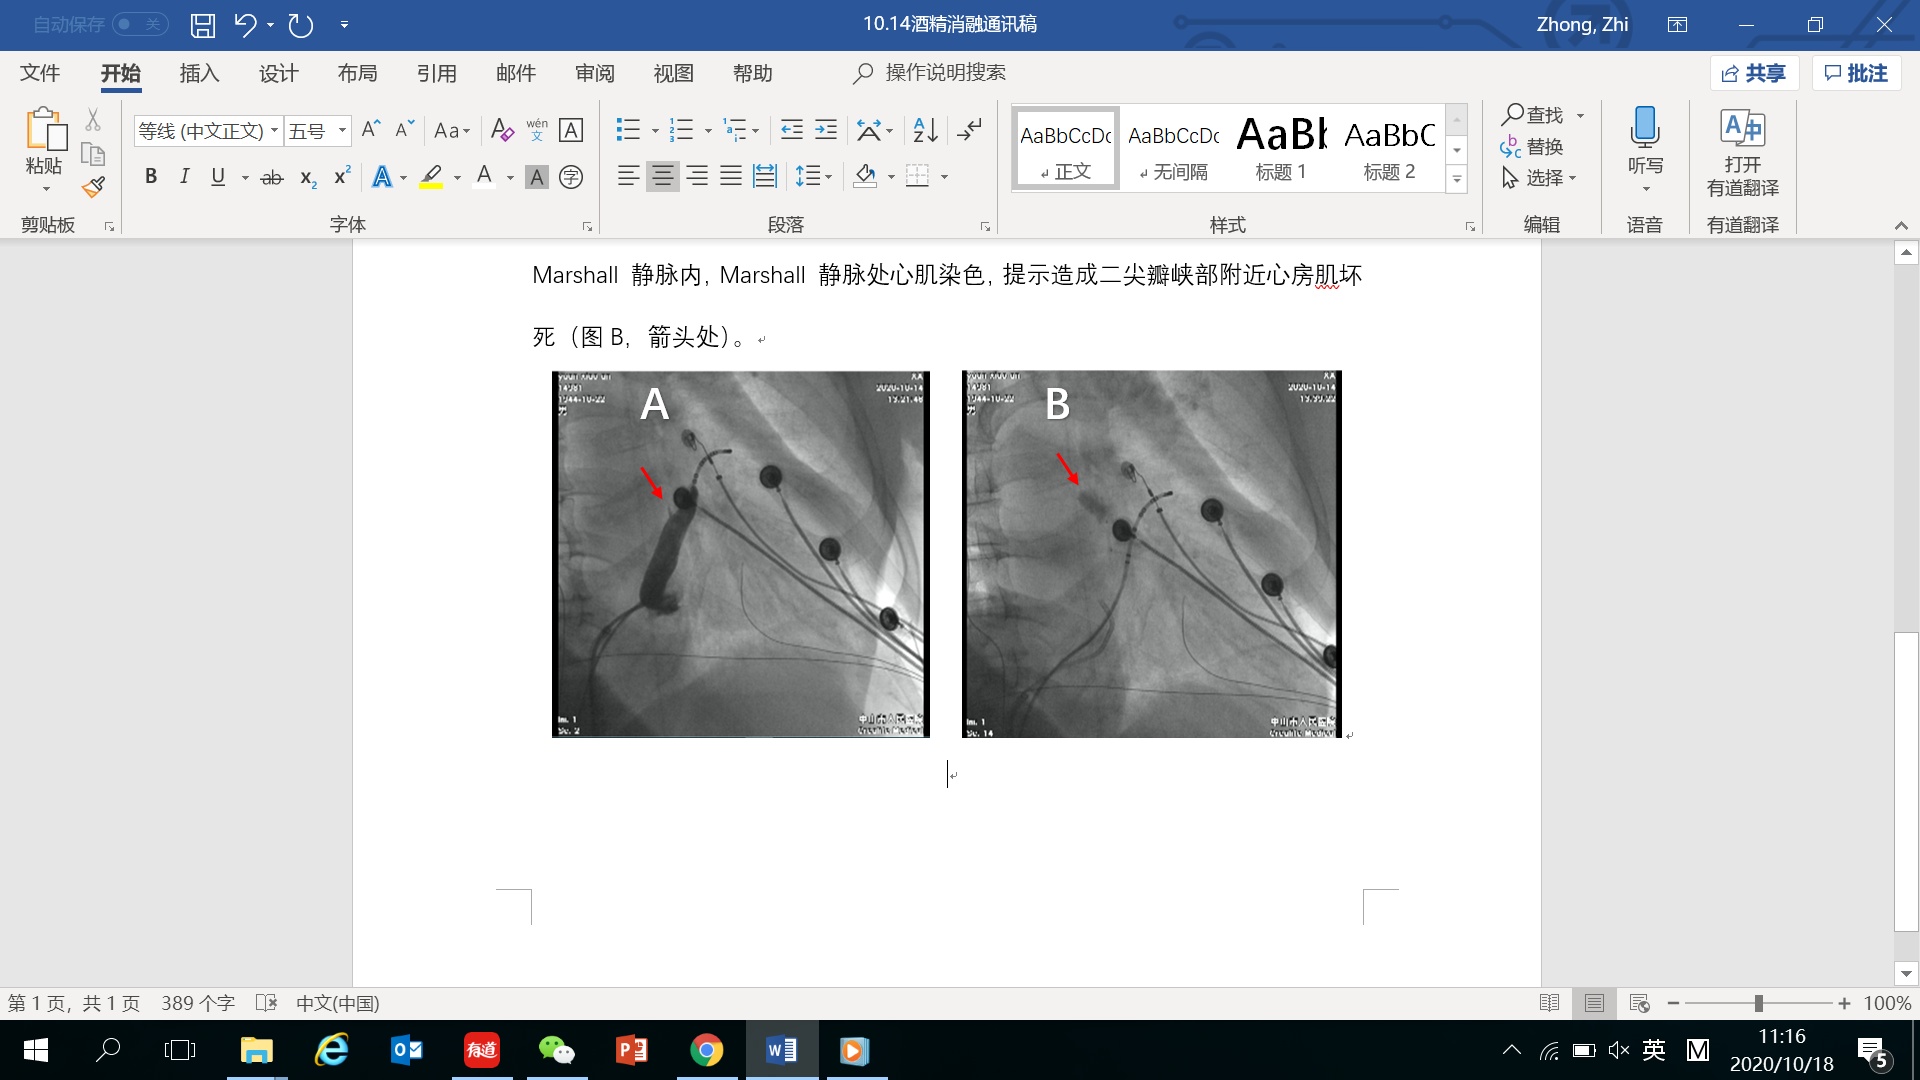The image size is (1920, 1080).
Task: Show paragraph marks icon
Action: 969,130
